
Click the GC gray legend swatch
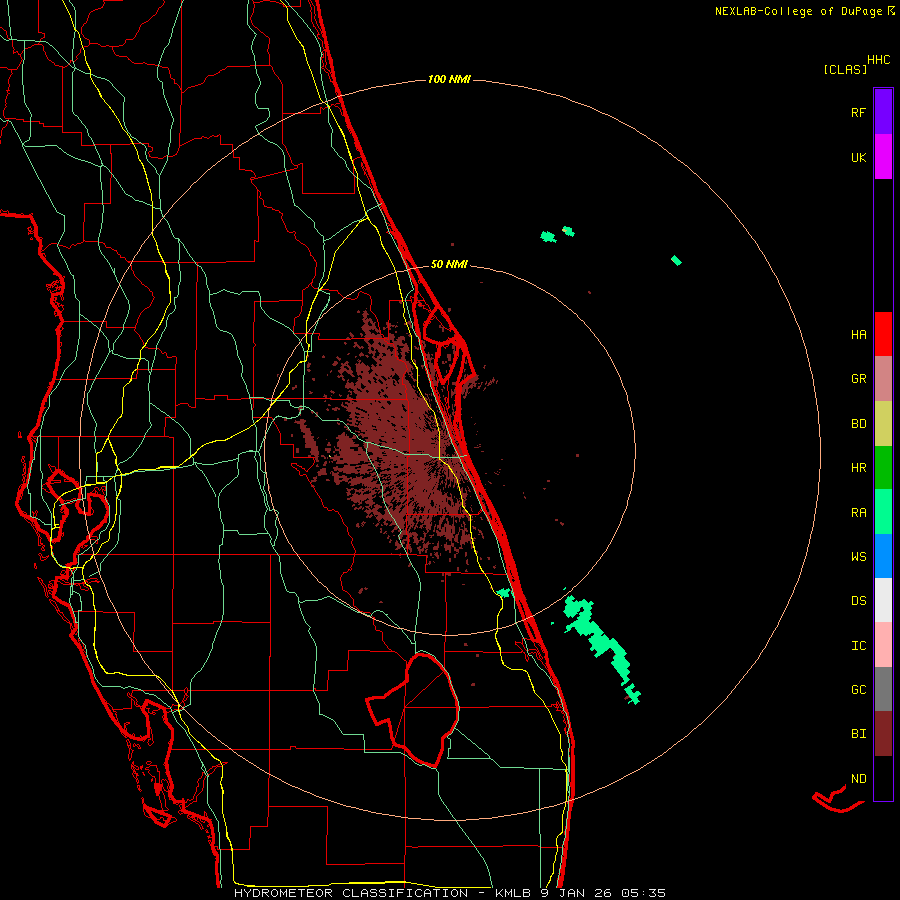(x=883, y=689)
